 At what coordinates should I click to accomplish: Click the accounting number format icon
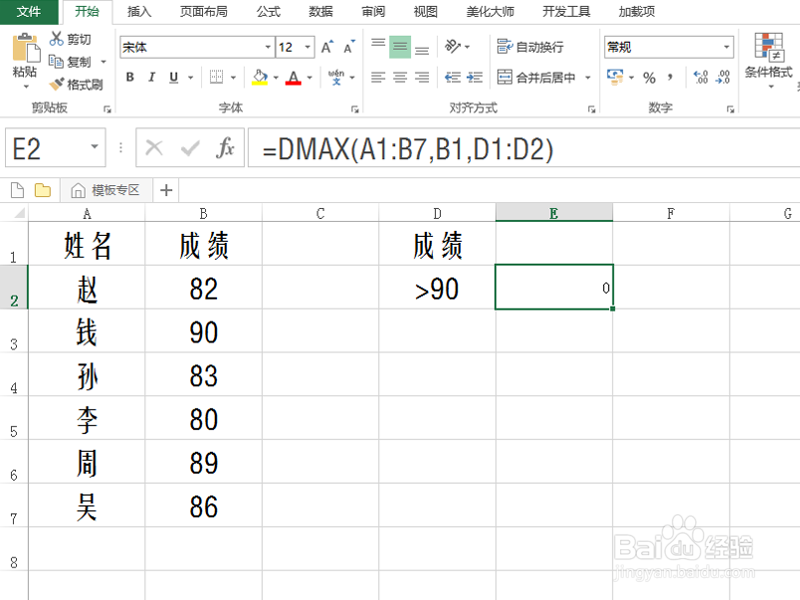[x=615, y=77]
